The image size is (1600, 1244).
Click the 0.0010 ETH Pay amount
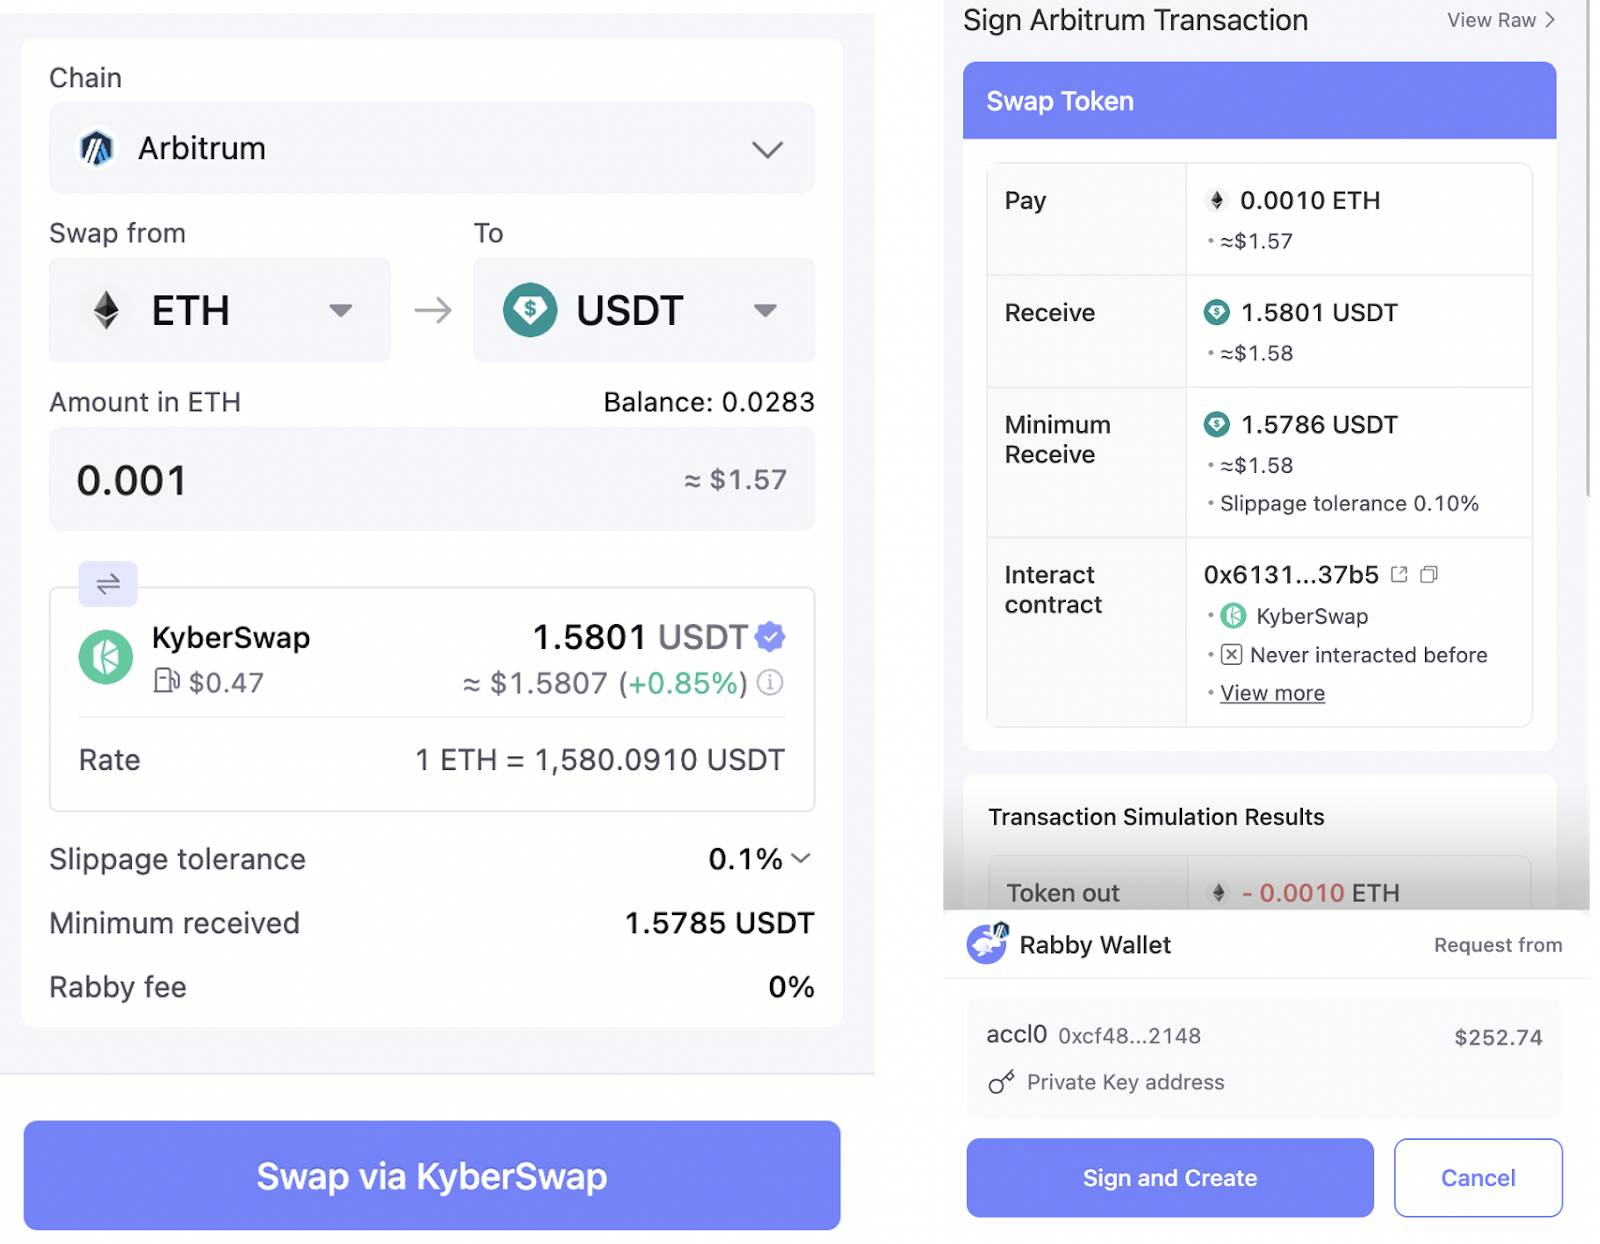1310,200
